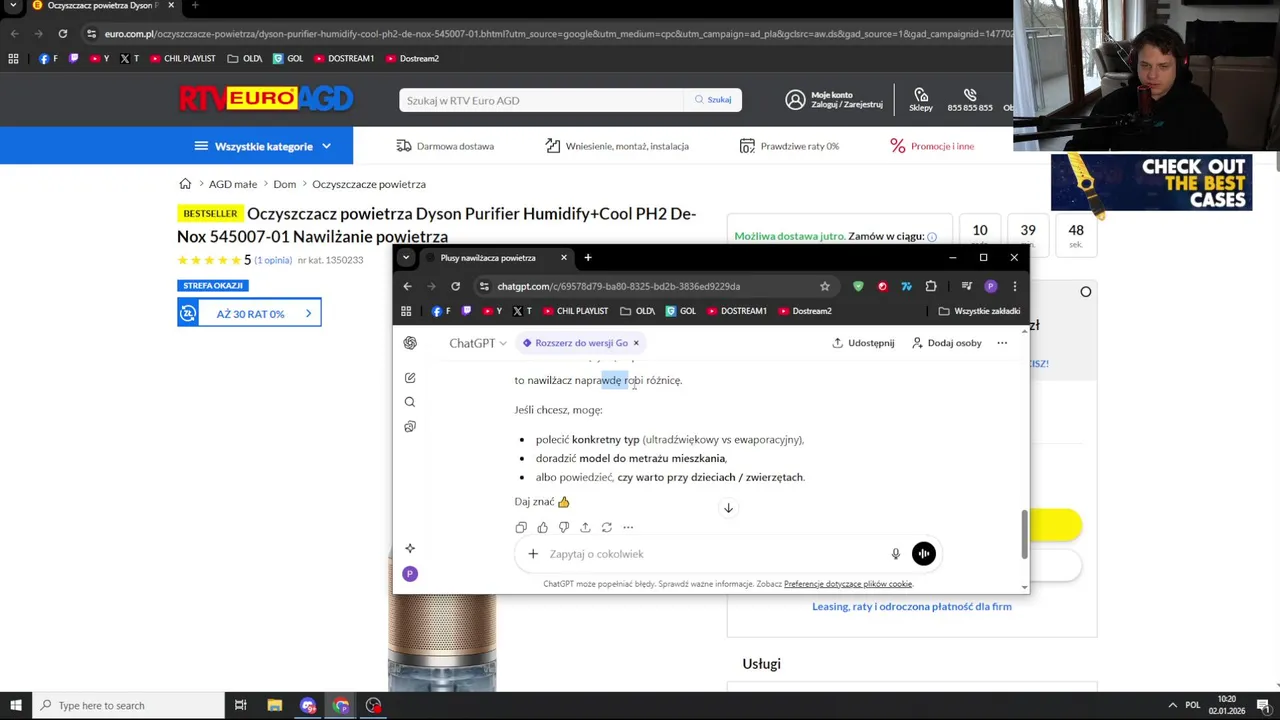Open Prawdziwe raty 0% link
1280x720 pixels.
789,146
